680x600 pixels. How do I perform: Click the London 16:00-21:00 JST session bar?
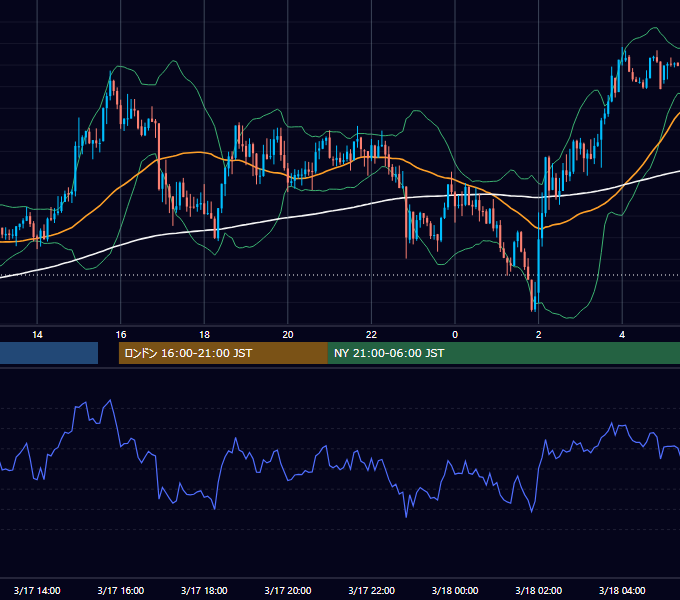point(223,353)
